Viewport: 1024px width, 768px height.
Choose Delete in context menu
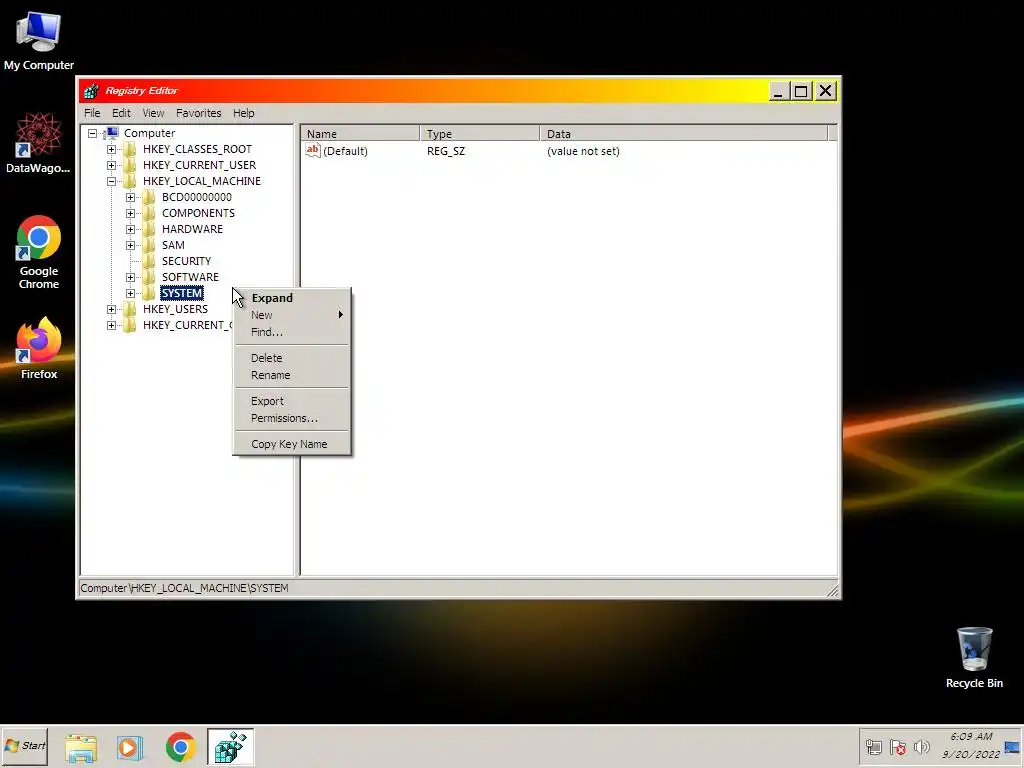[292, 358]
